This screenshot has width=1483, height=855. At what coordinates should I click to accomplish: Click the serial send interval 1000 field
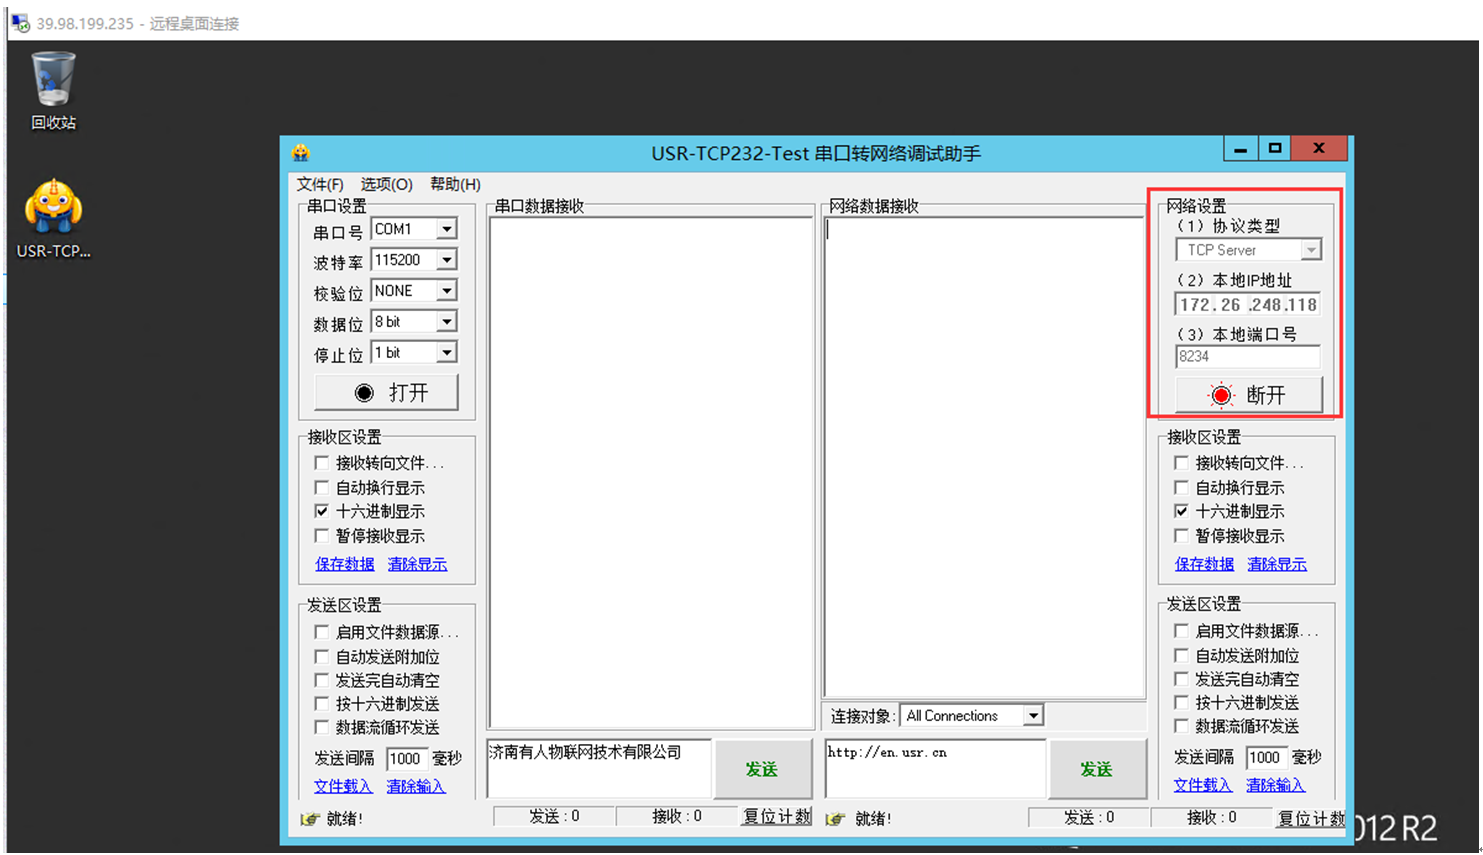406,759
